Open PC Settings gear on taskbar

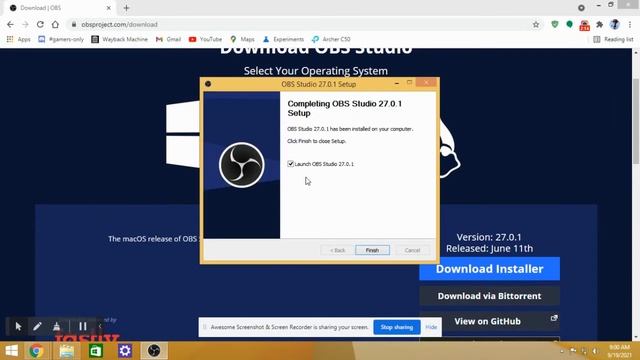click(x=125, y=351)
